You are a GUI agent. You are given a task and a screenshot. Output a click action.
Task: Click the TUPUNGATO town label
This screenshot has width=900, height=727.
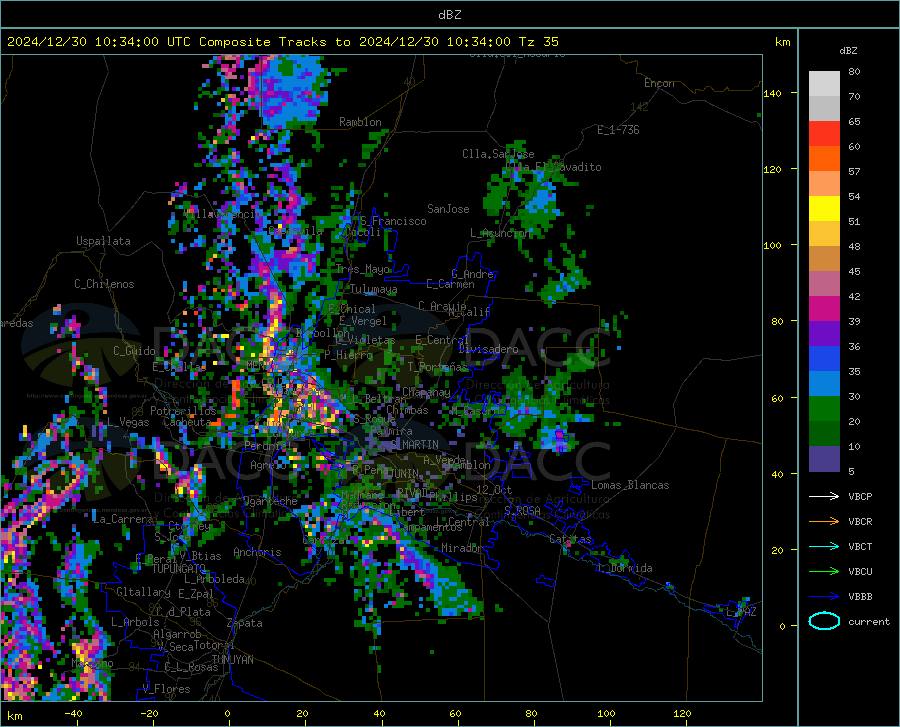[x=179, y=569]
